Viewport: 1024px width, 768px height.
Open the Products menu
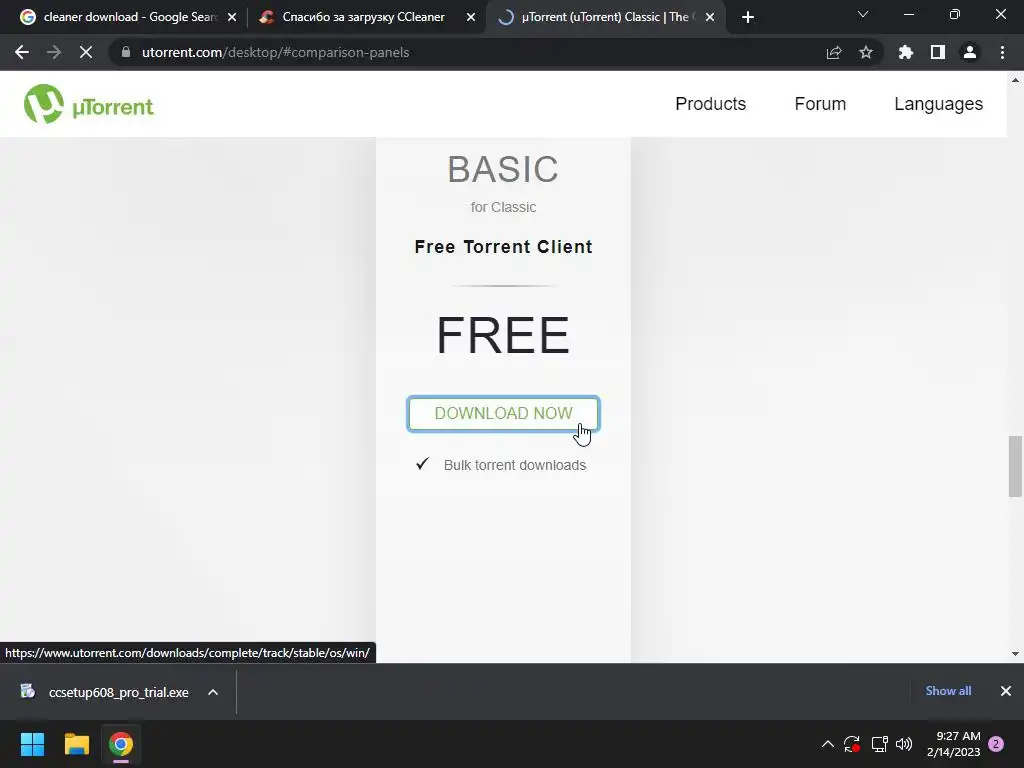(711, 104)
